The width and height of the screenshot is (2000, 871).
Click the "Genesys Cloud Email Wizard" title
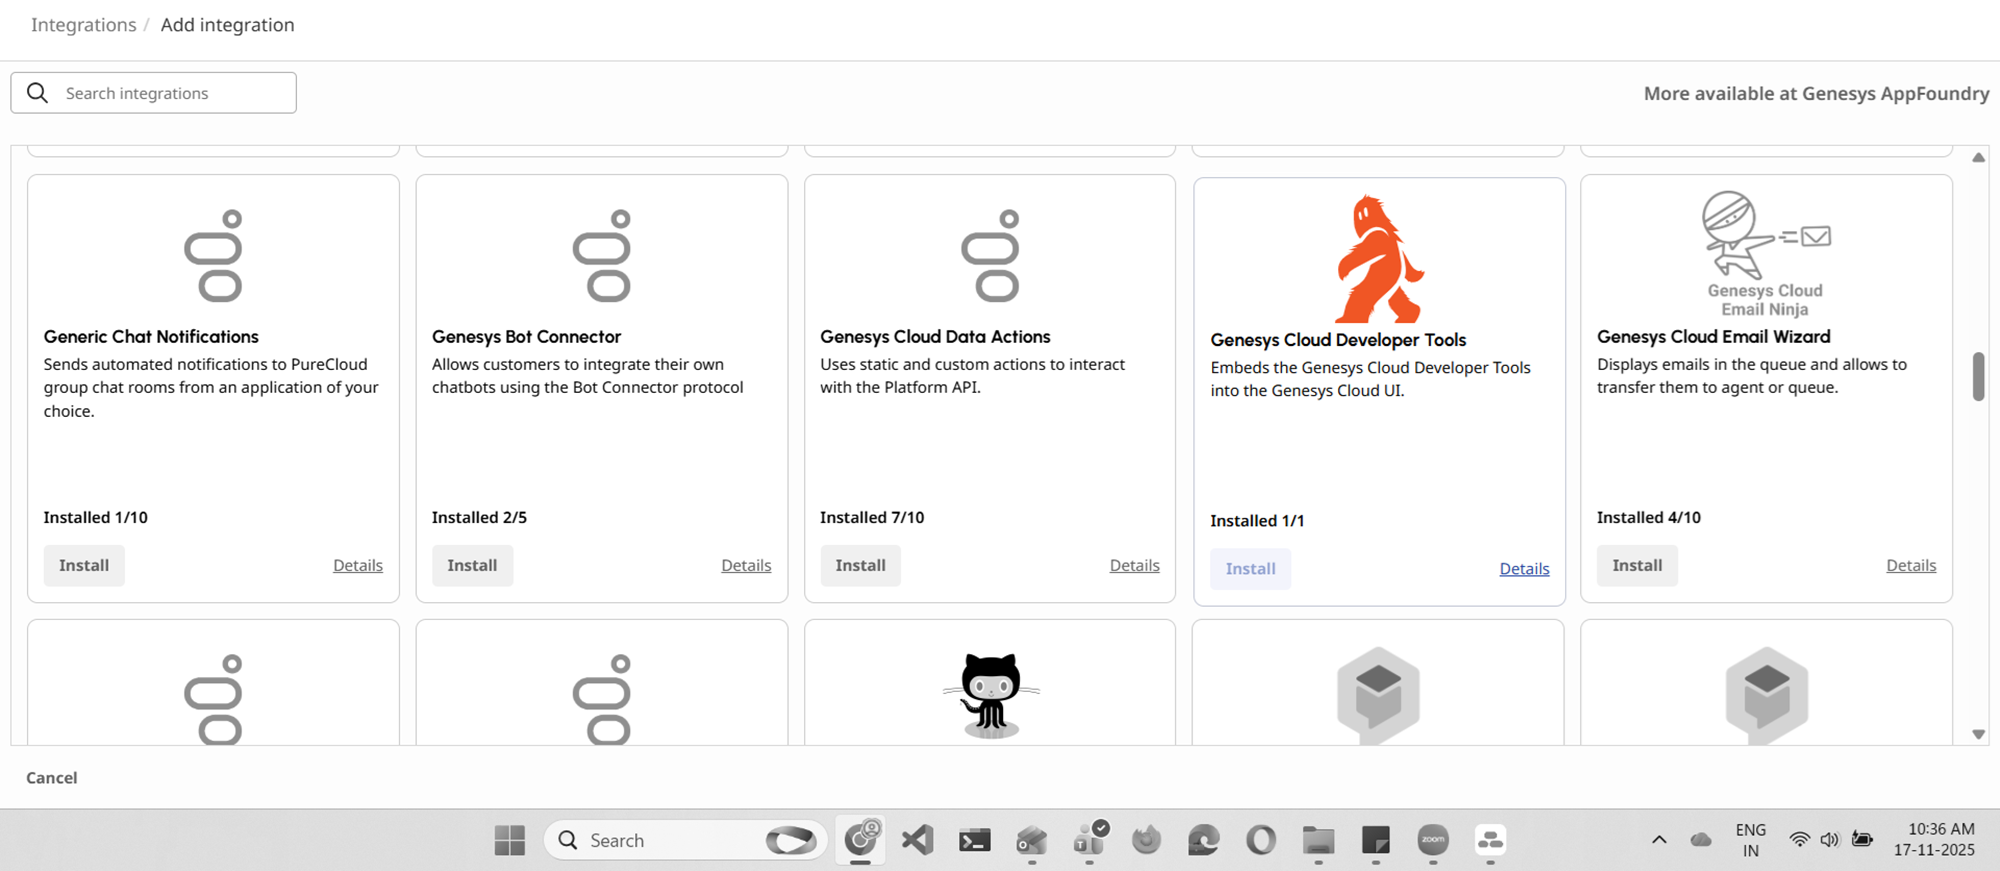1714,337
